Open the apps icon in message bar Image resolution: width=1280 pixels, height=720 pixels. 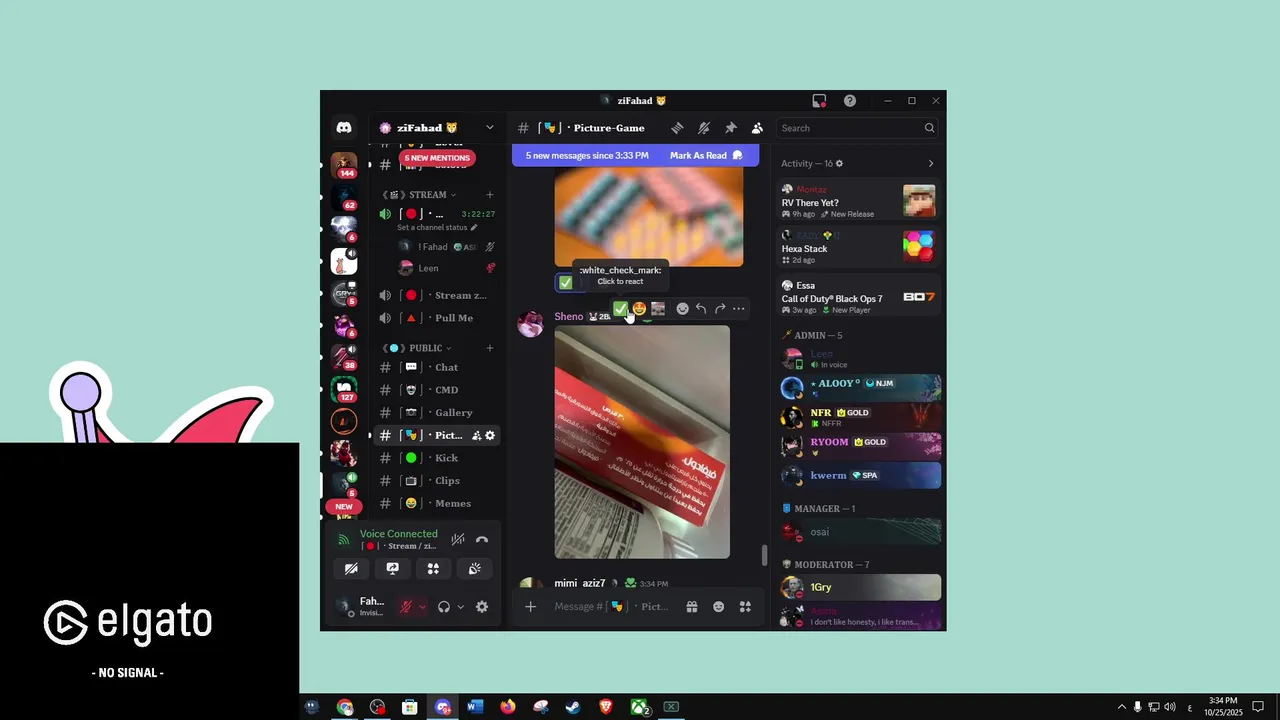[x=745, y=607]
